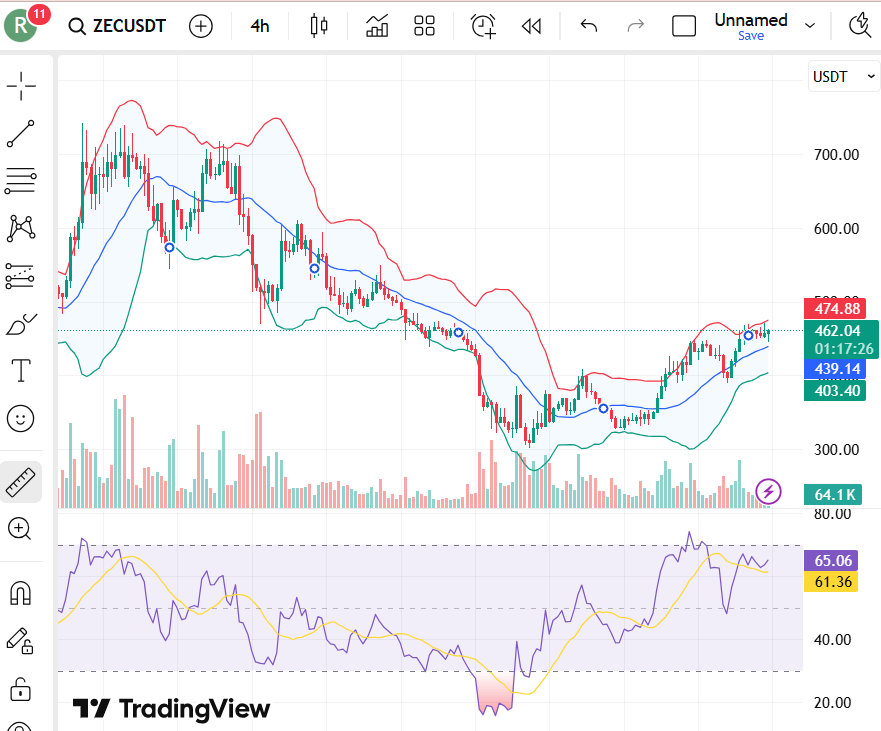Add a symbol to compare
The height and width of the screenshot is (731, 881).
201,26
